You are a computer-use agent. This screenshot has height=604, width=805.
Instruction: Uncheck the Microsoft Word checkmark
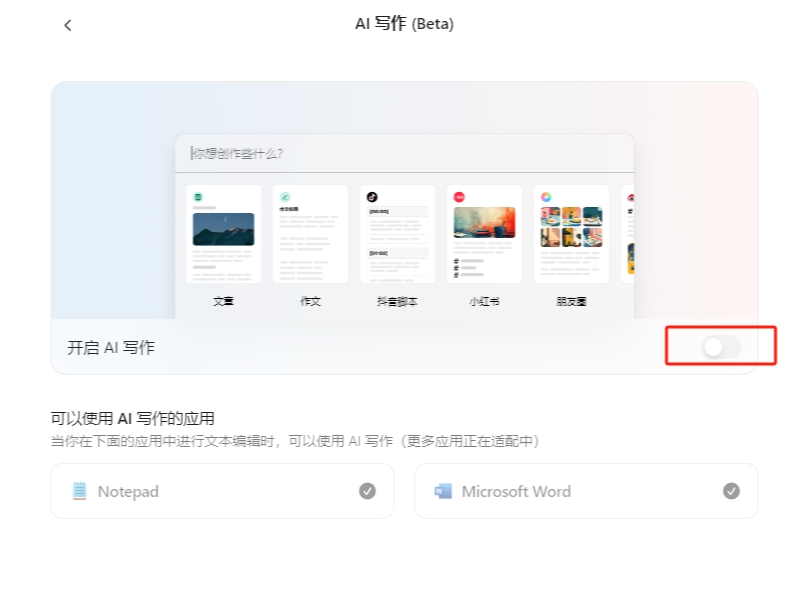tap(731, 491)
